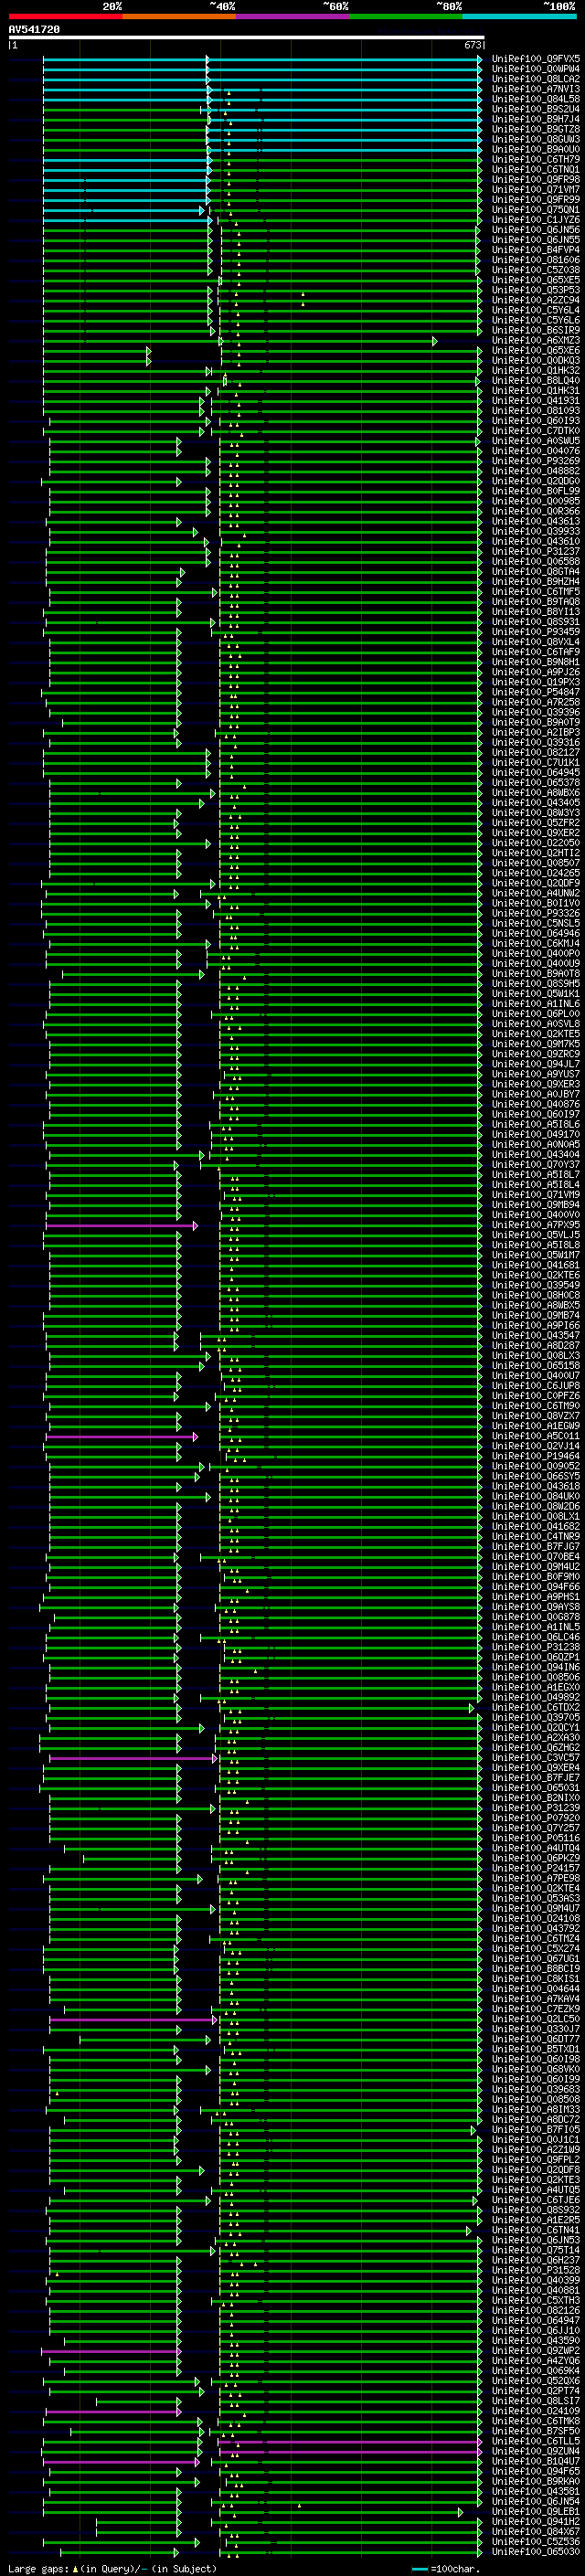Select hit label UniRef100_Q41931
Image resolution: width=585 pixels, height=2576 pixels.
point(536,401)
